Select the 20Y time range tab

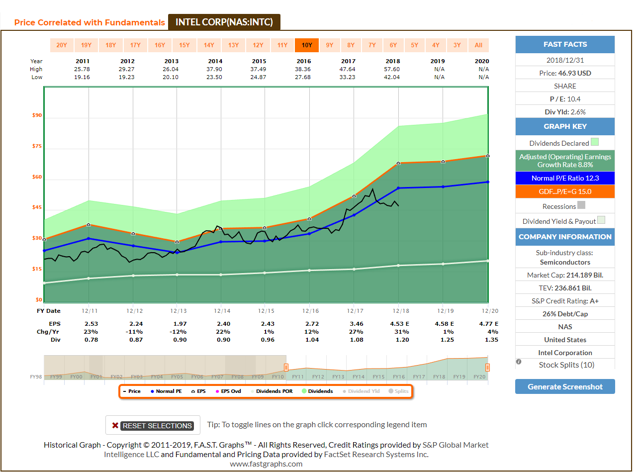click(62, 45)
